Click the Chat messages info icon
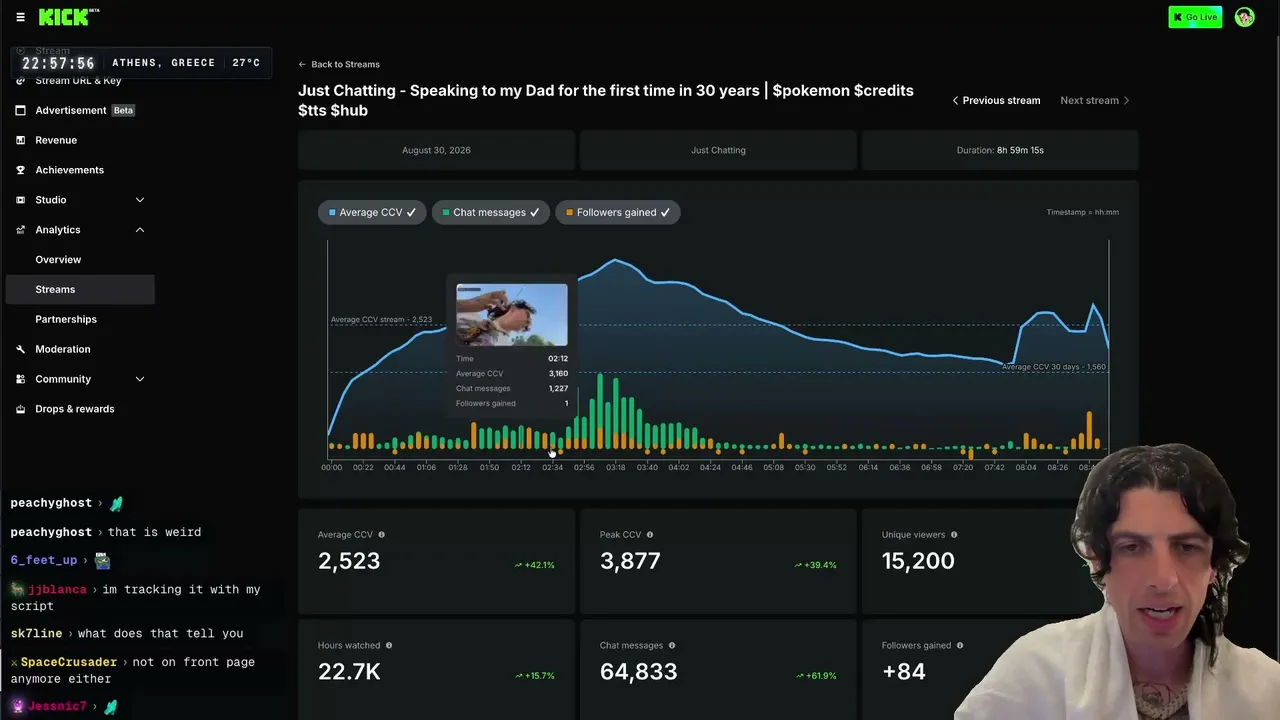The image size is (1280, 720). click(671, 646)
